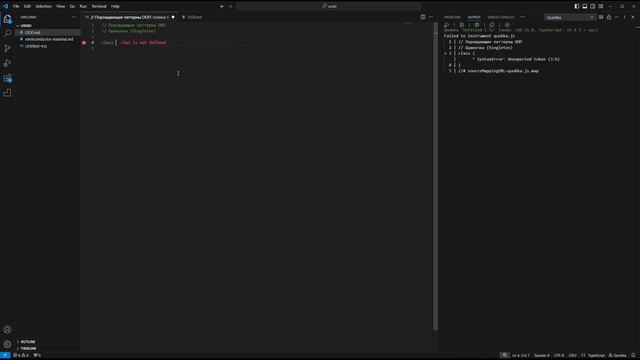Click the first Quokka toolbar icon in output
Viewport: 640px width, 360px height.
[447, 25]
